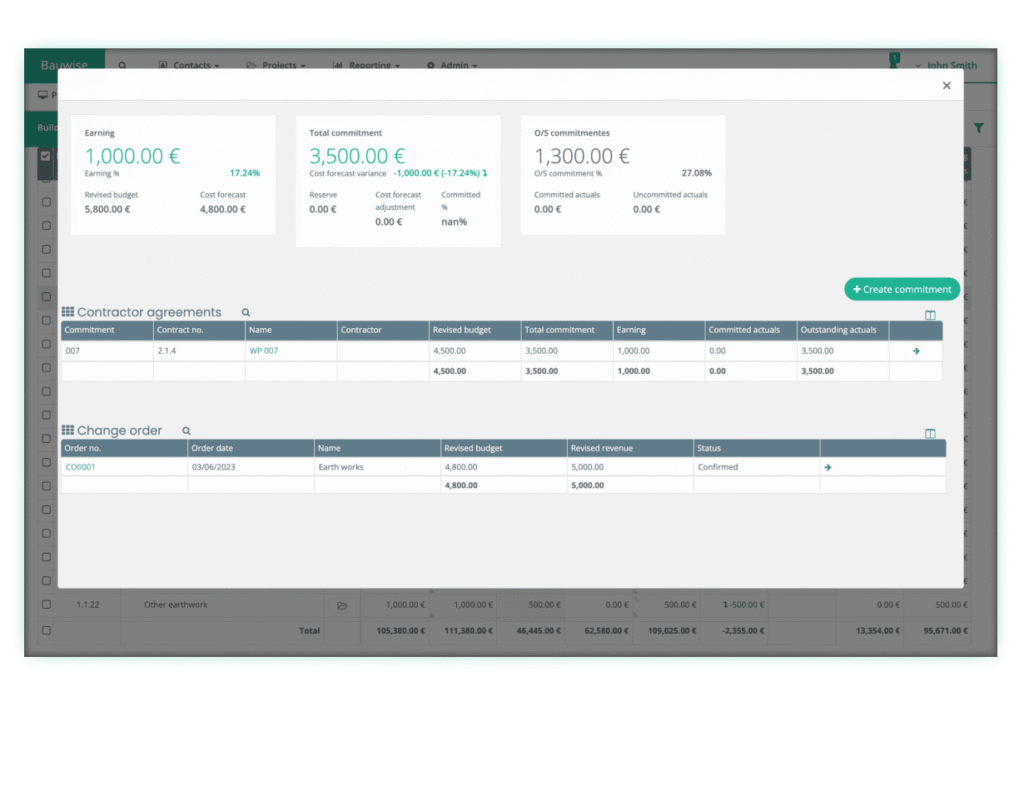Viewport: 1024px width, 801px height.
Task: Search change orders with magnifier icon
Action: point(186,431)
